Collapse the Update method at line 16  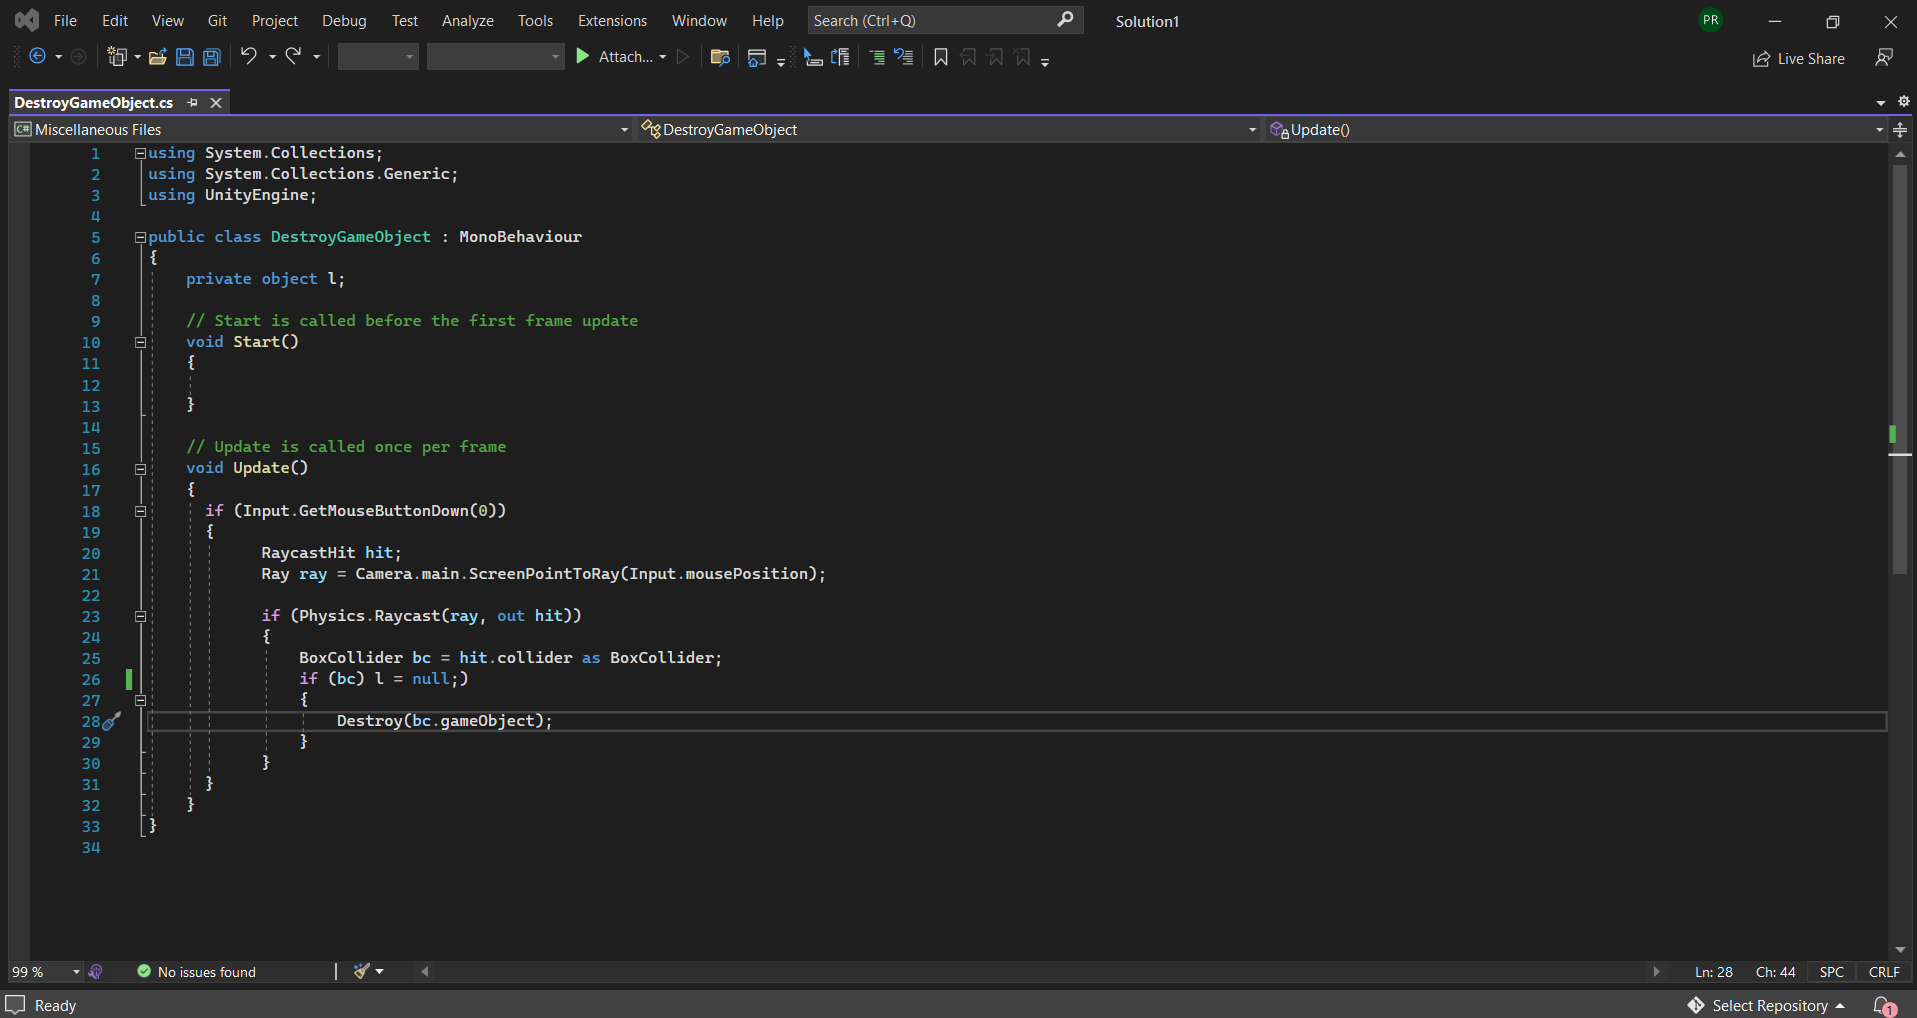[140, 468]
